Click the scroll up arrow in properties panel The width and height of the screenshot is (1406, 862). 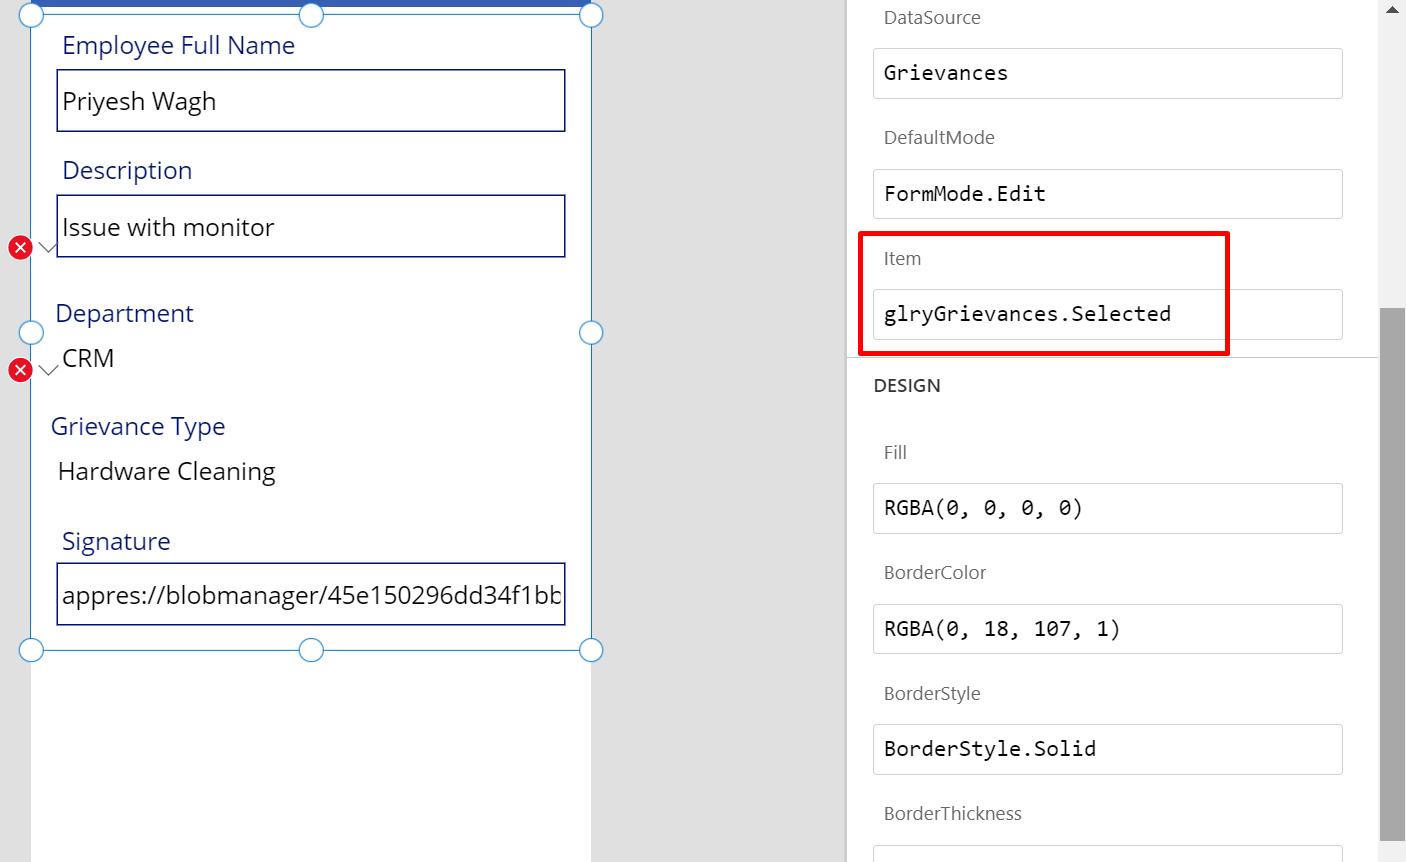[x=1392, y=10]
